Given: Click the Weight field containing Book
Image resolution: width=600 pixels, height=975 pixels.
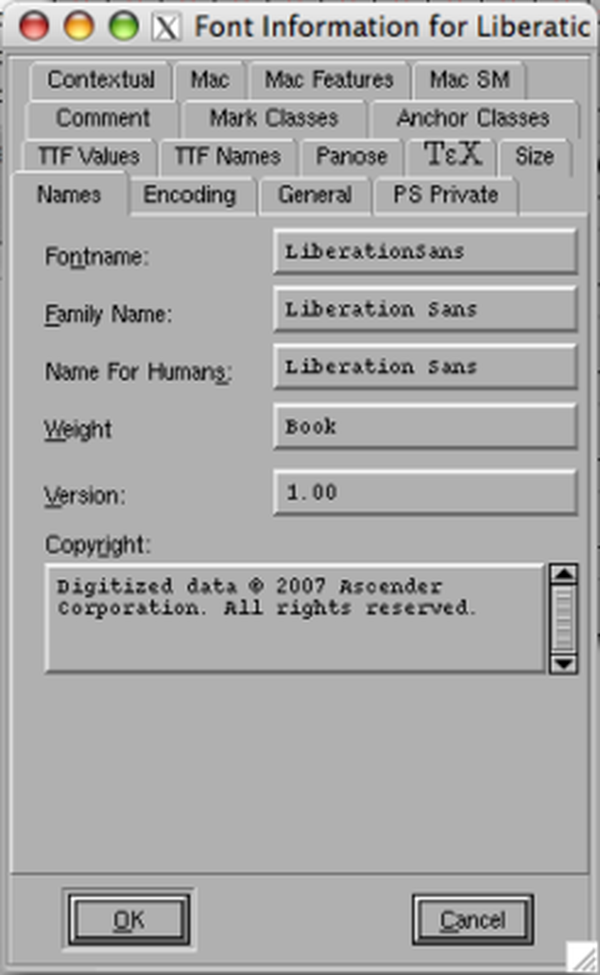Looking at the screenshot, I should pos(425,427).
